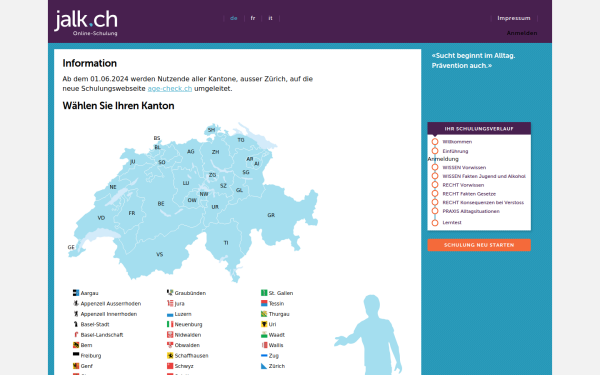Click the Basel-Landschaft flag icon

click(76, 334)
